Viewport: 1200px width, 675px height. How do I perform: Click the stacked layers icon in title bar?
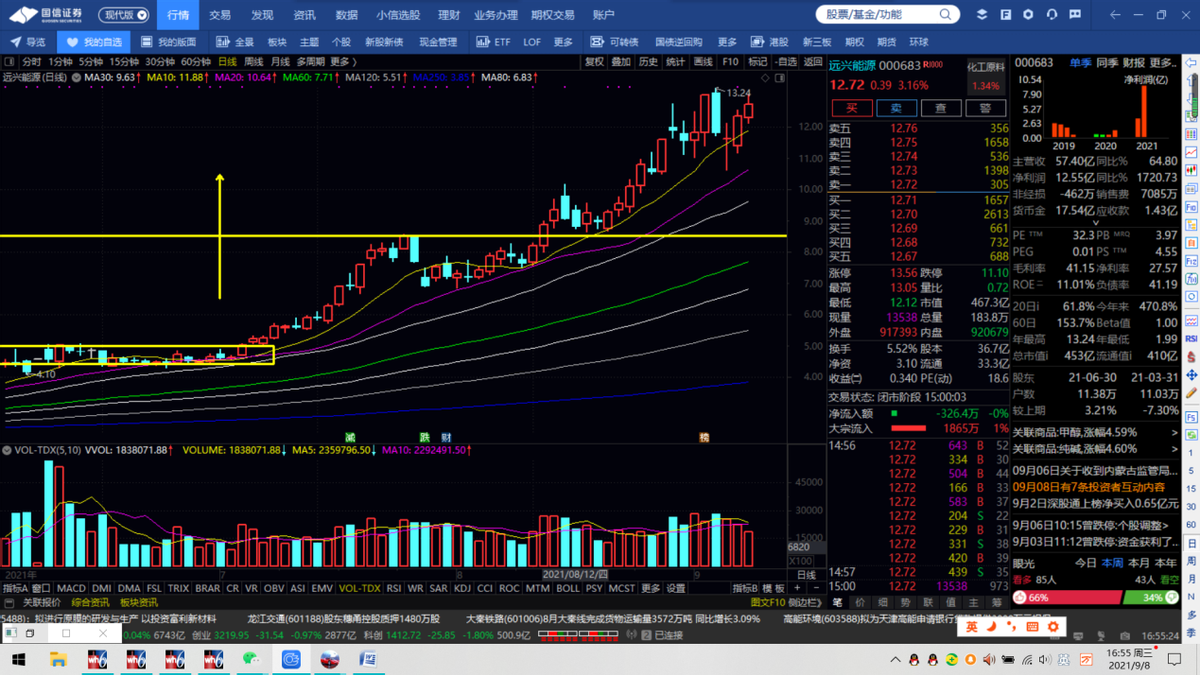tap(981, 15)
